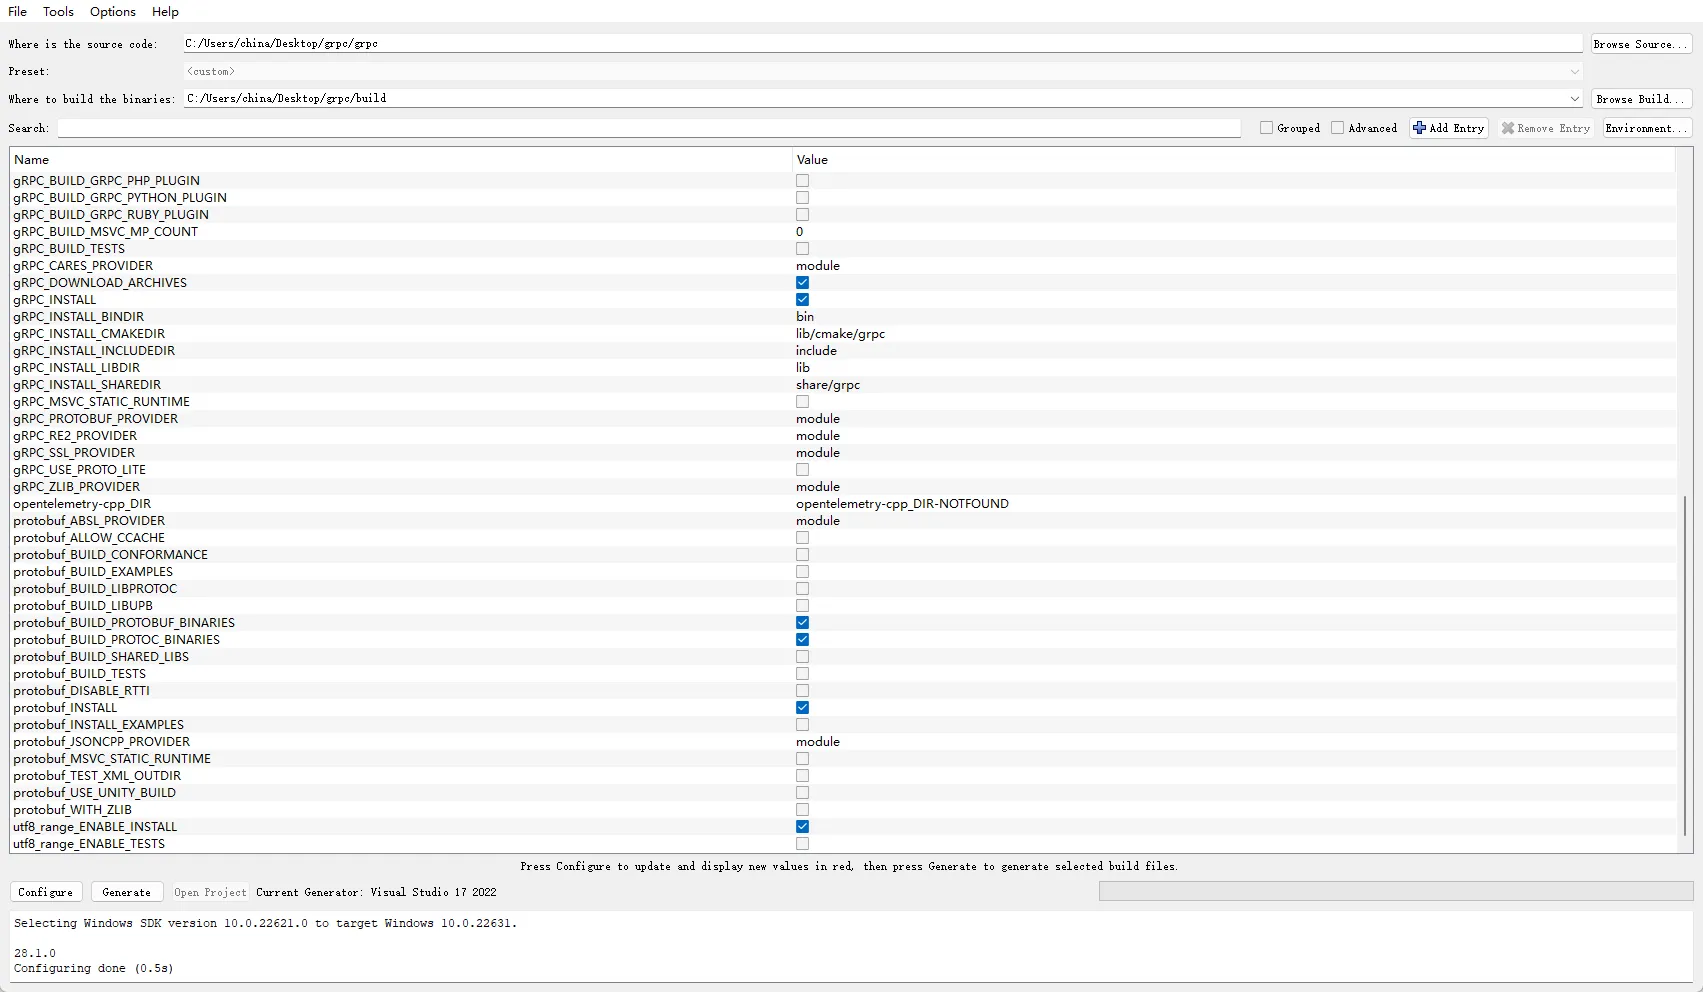Open the Environment settings dialog
1703x992 pixels.
click(1646, 128)
